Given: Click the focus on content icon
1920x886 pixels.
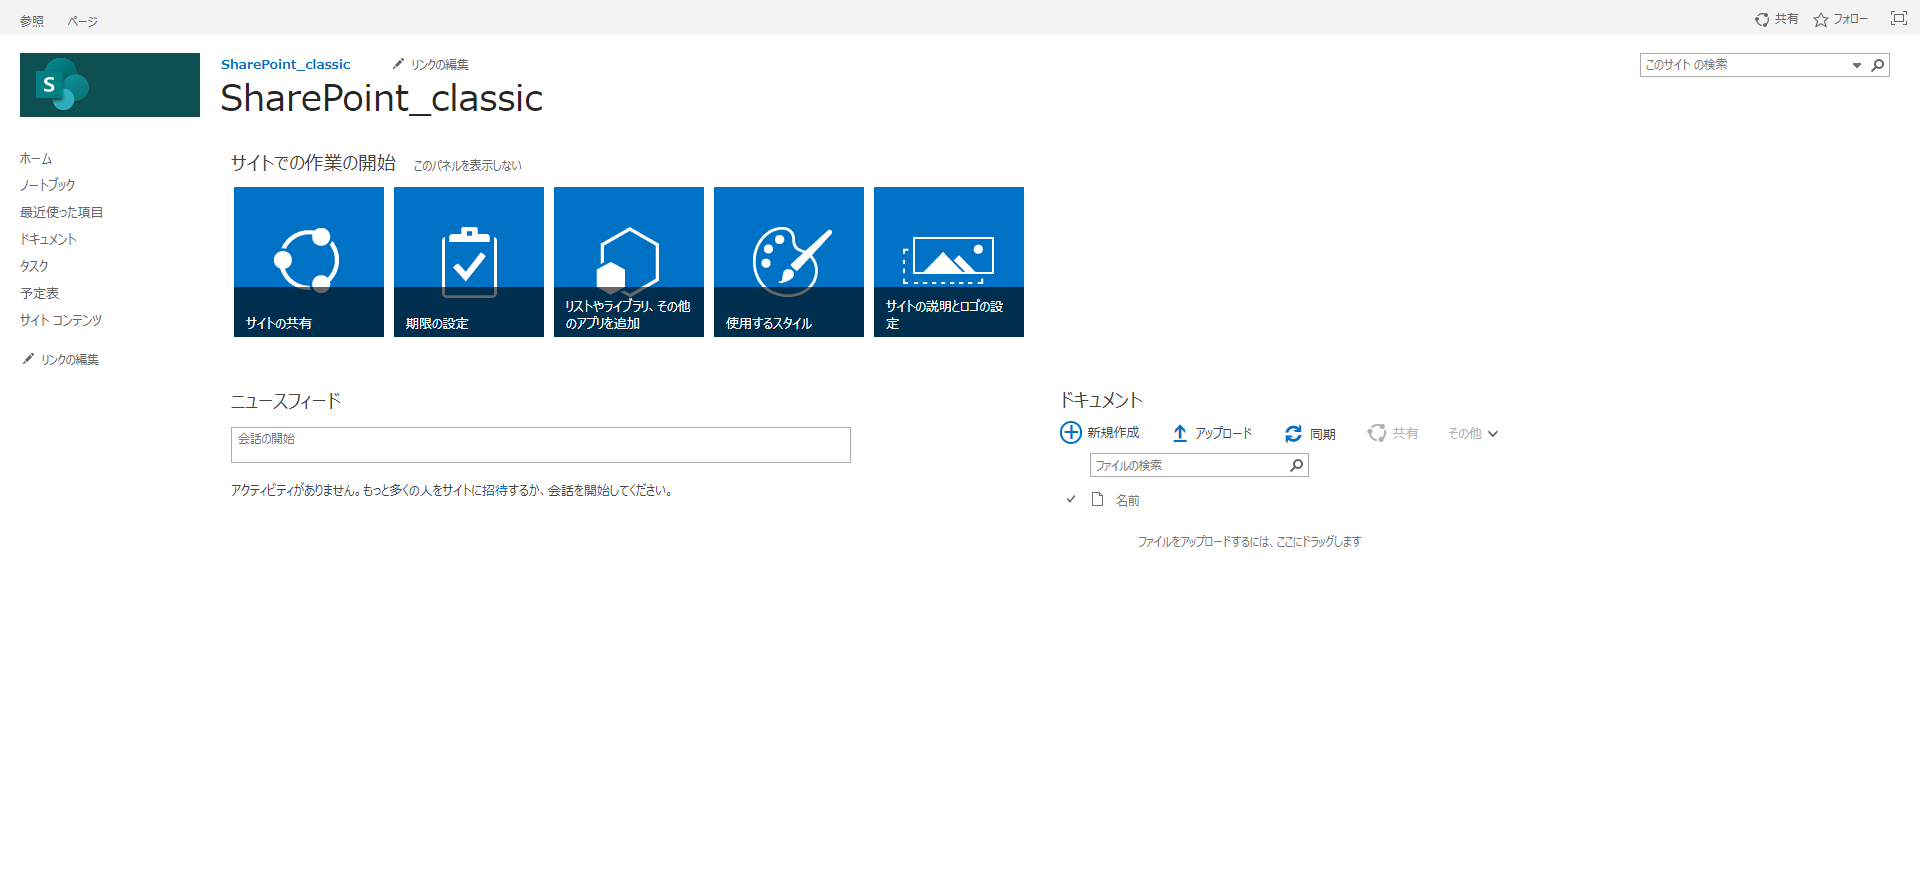Looking at the screenshot, I should click(1899, 18).
